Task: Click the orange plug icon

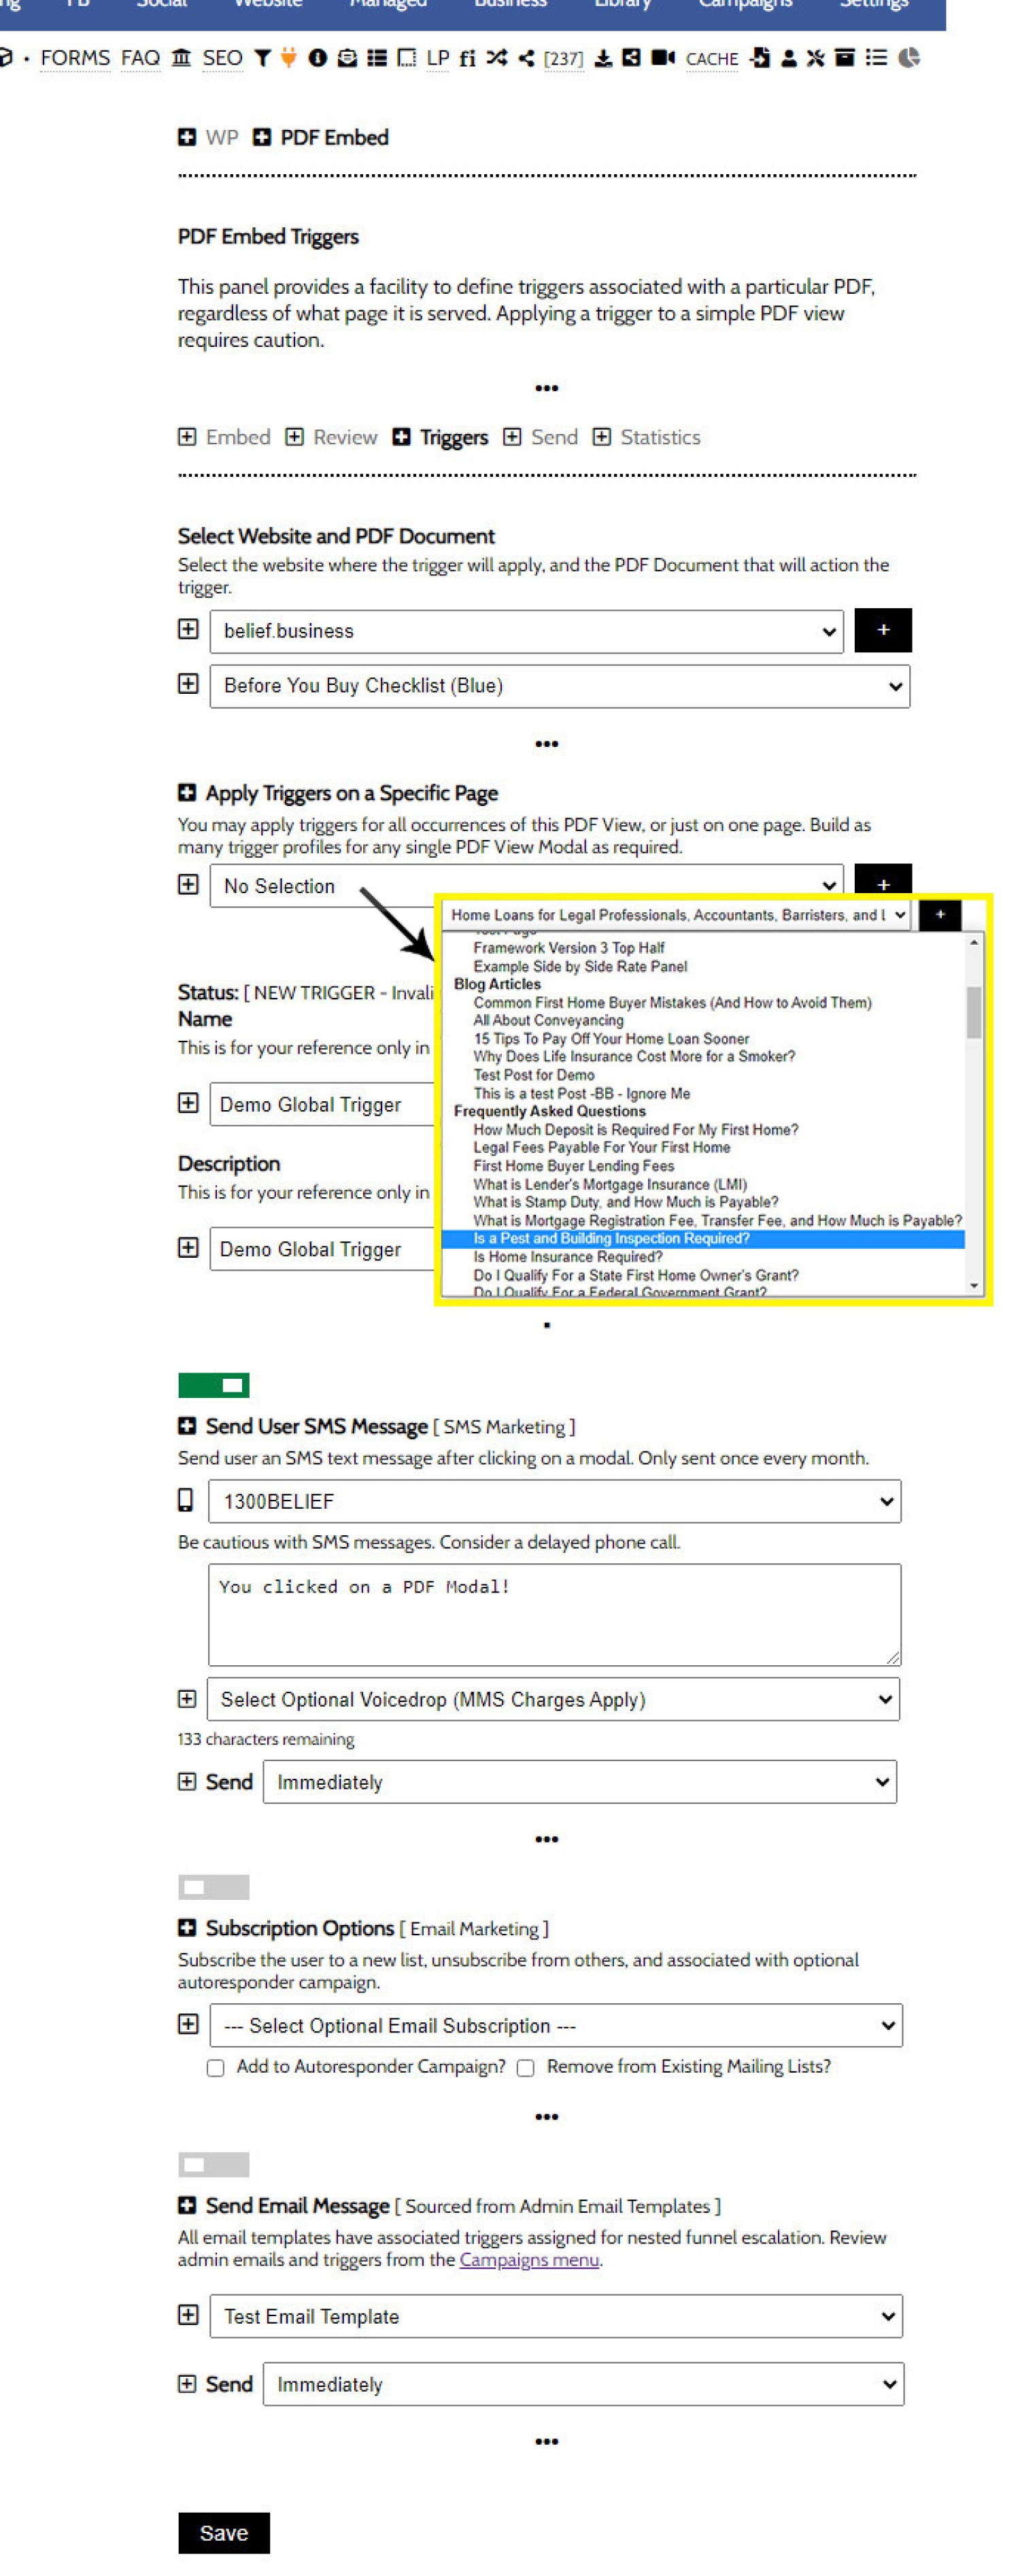Action: coord(288,58)
